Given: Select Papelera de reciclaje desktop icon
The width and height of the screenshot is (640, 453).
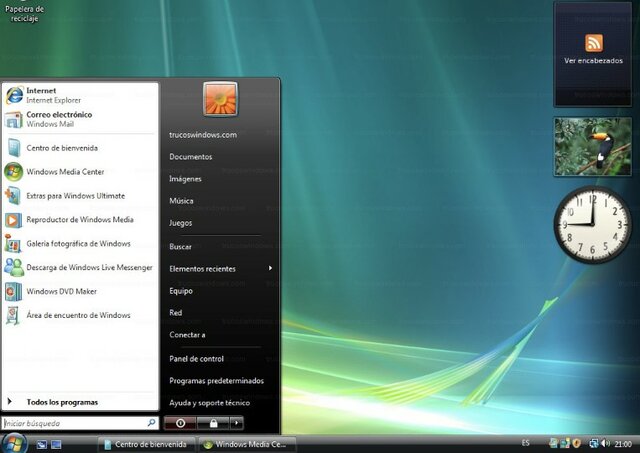Looking at the screenshot, I should [x=24, y=11].
